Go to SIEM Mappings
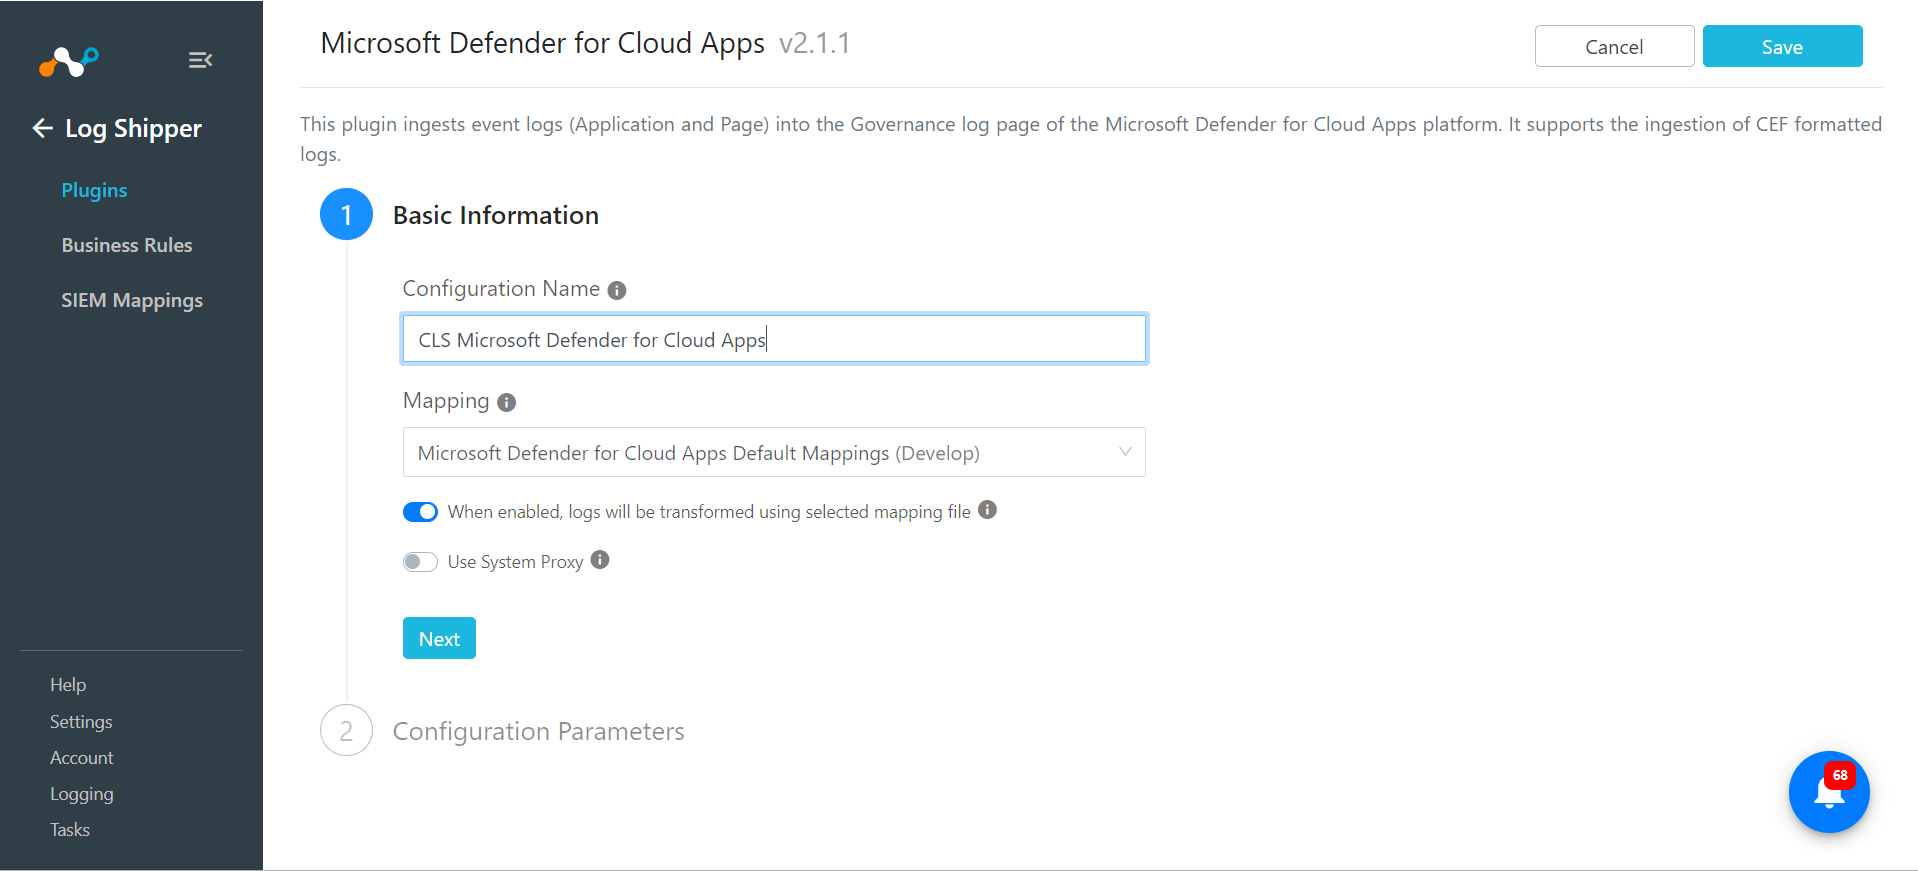Viewport: 1918px width, 871px height. (132, 300)
